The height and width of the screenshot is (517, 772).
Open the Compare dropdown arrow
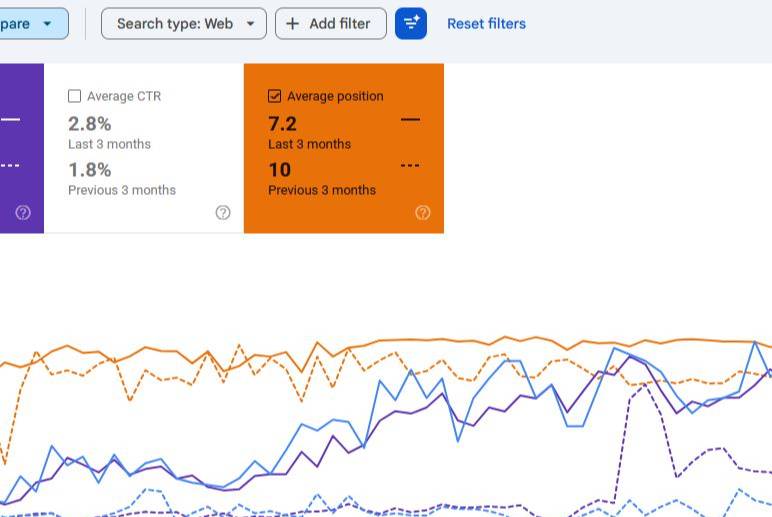[x=47, y=24]
